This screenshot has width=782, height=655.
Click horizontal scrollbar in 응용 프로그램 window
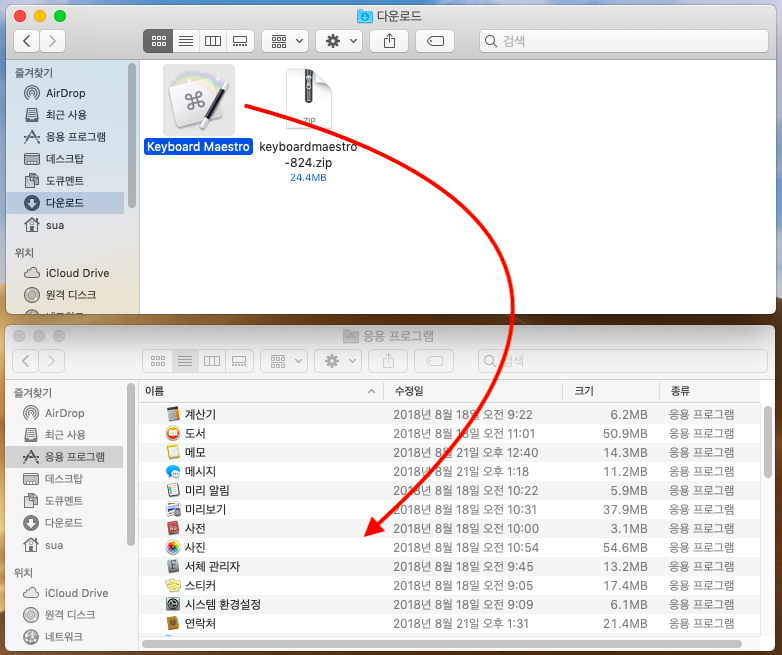pos(442,644)
